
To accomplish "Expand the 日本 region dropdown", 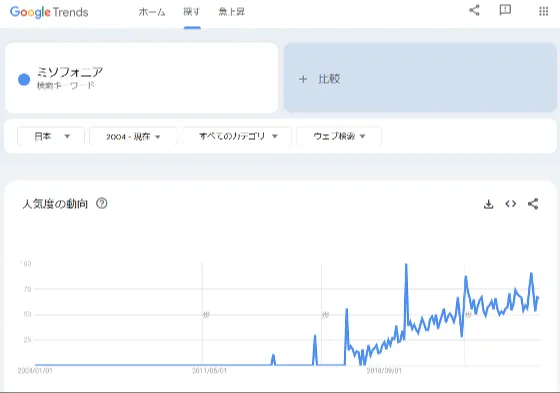I will 51,136.
